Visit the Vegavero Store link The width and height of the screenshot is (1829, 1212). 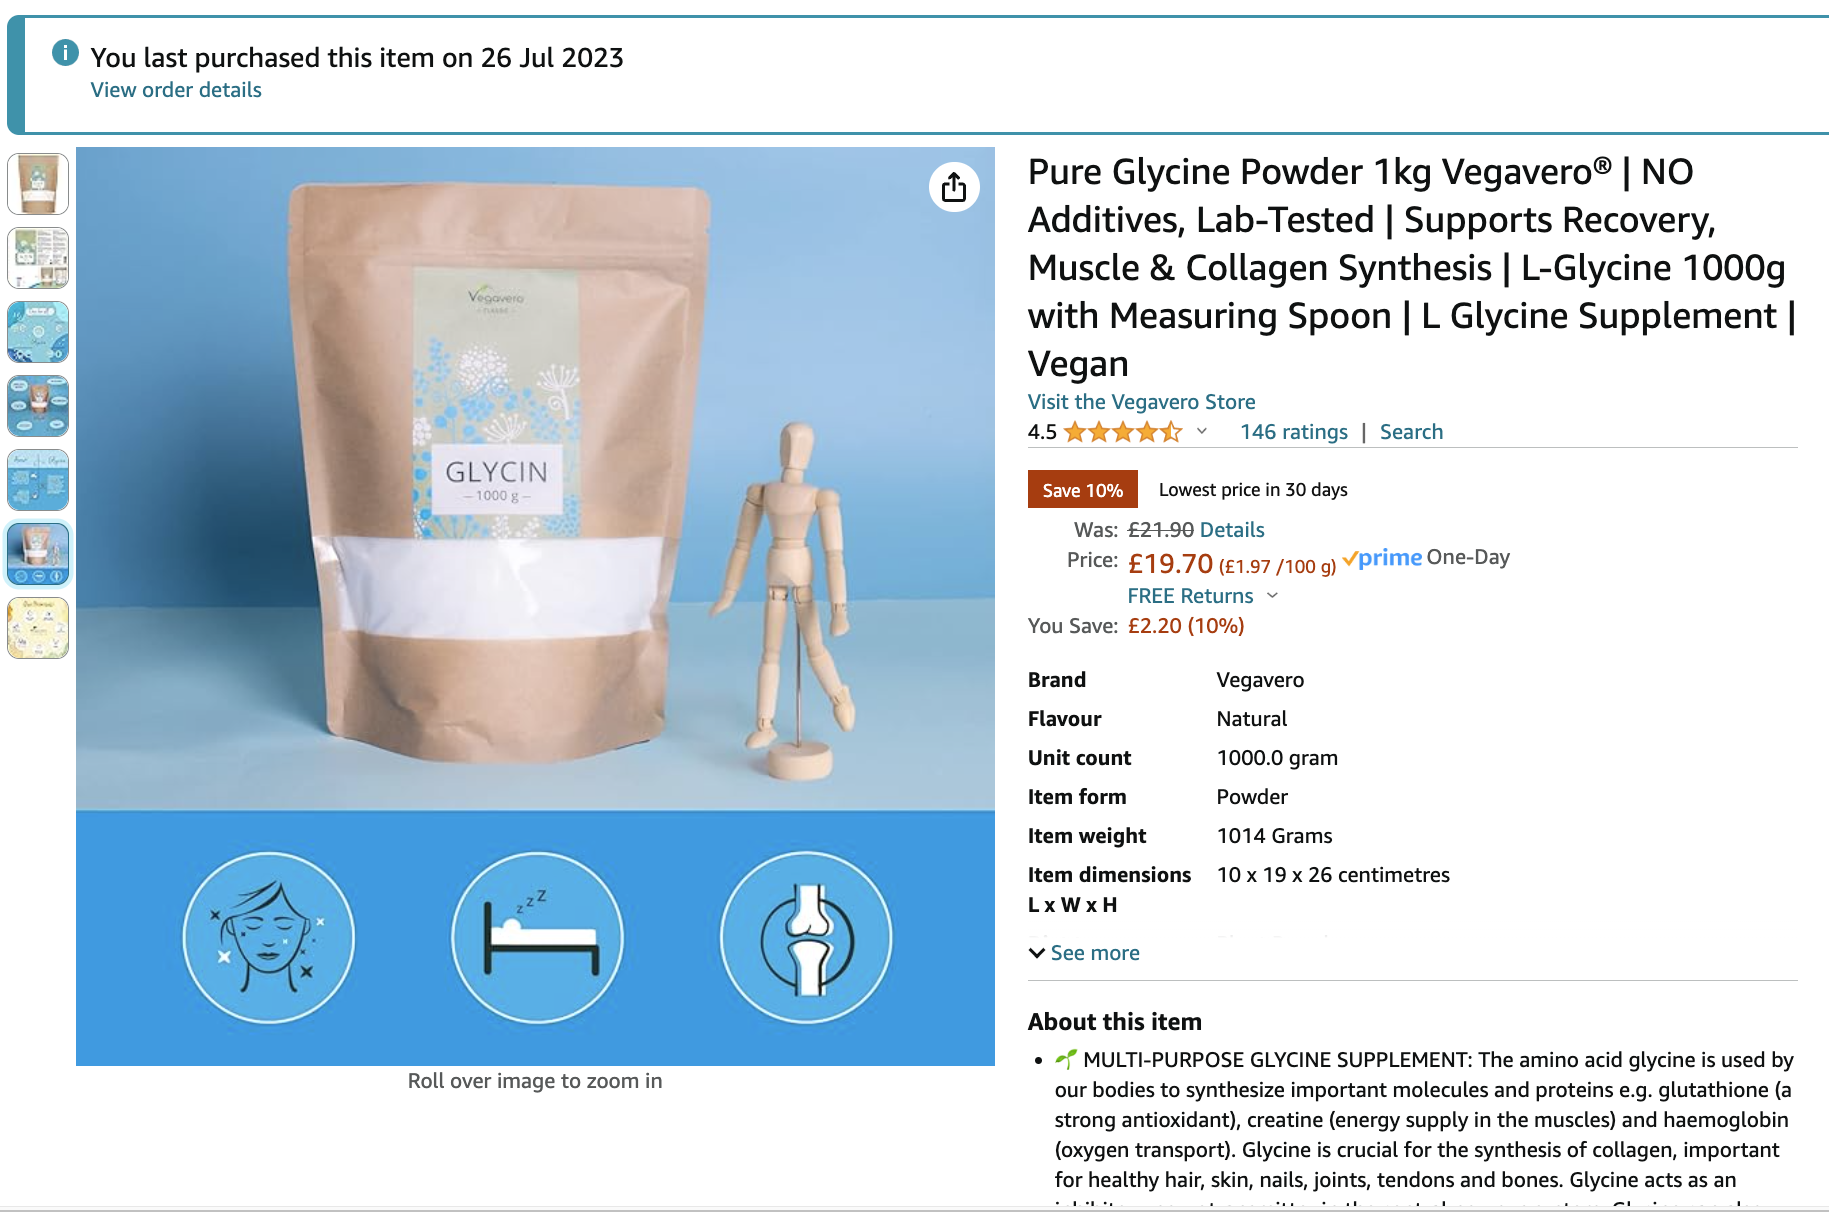point(1141,402)
